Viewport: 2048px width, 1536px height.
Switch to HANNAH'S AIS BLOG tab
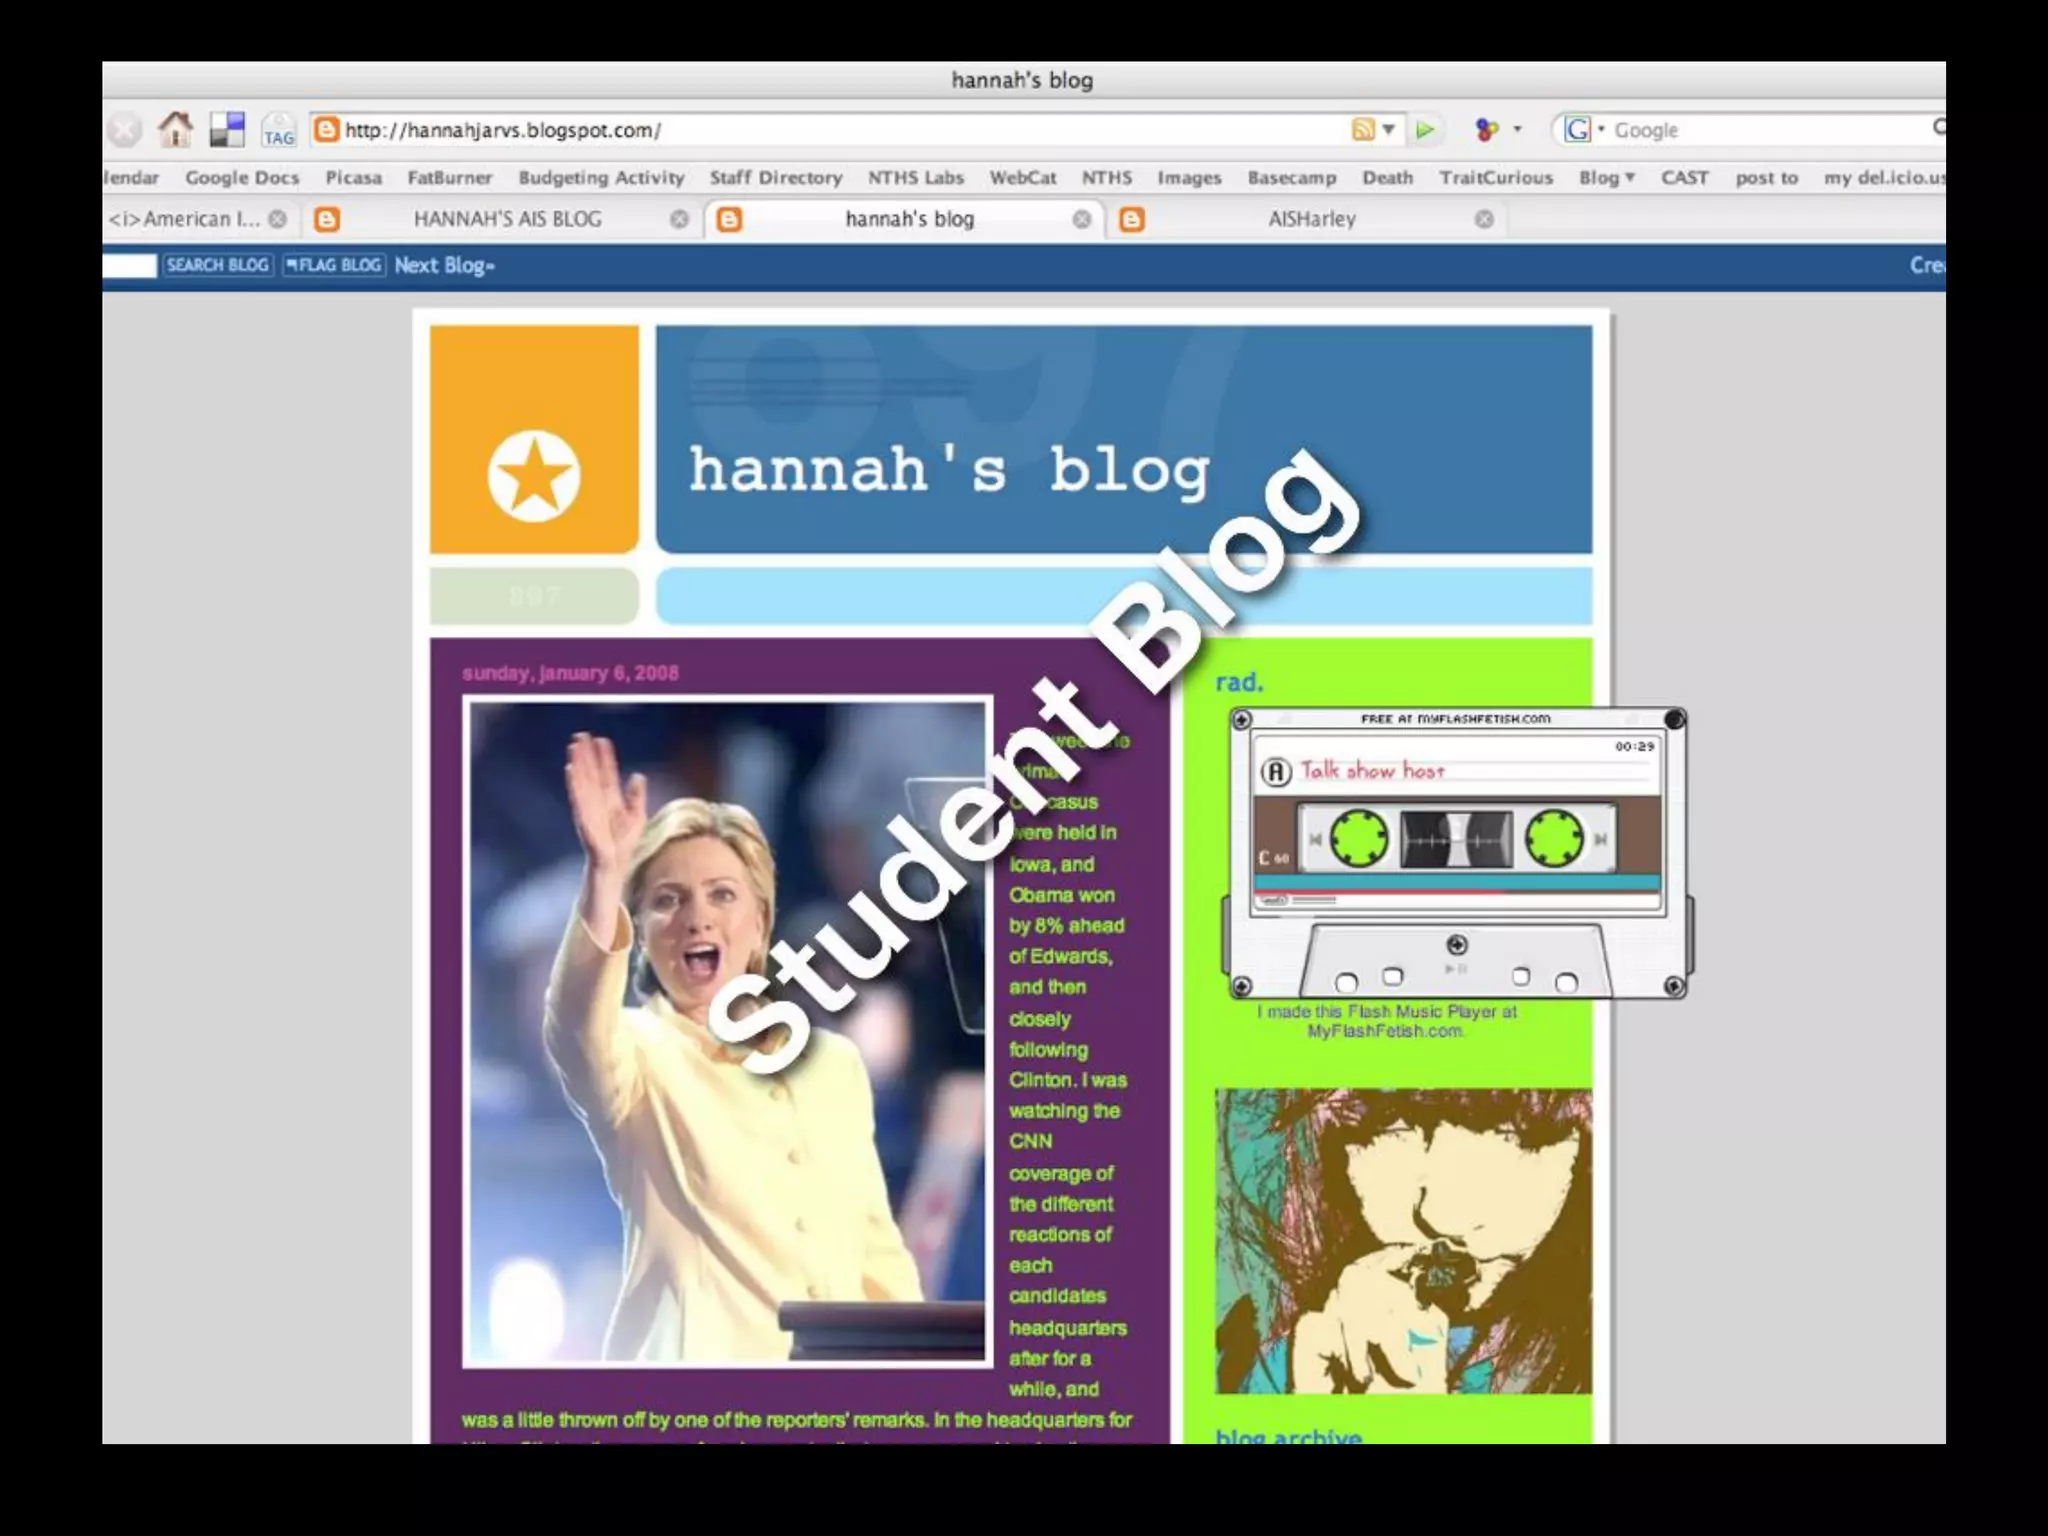tap(507, 219)
